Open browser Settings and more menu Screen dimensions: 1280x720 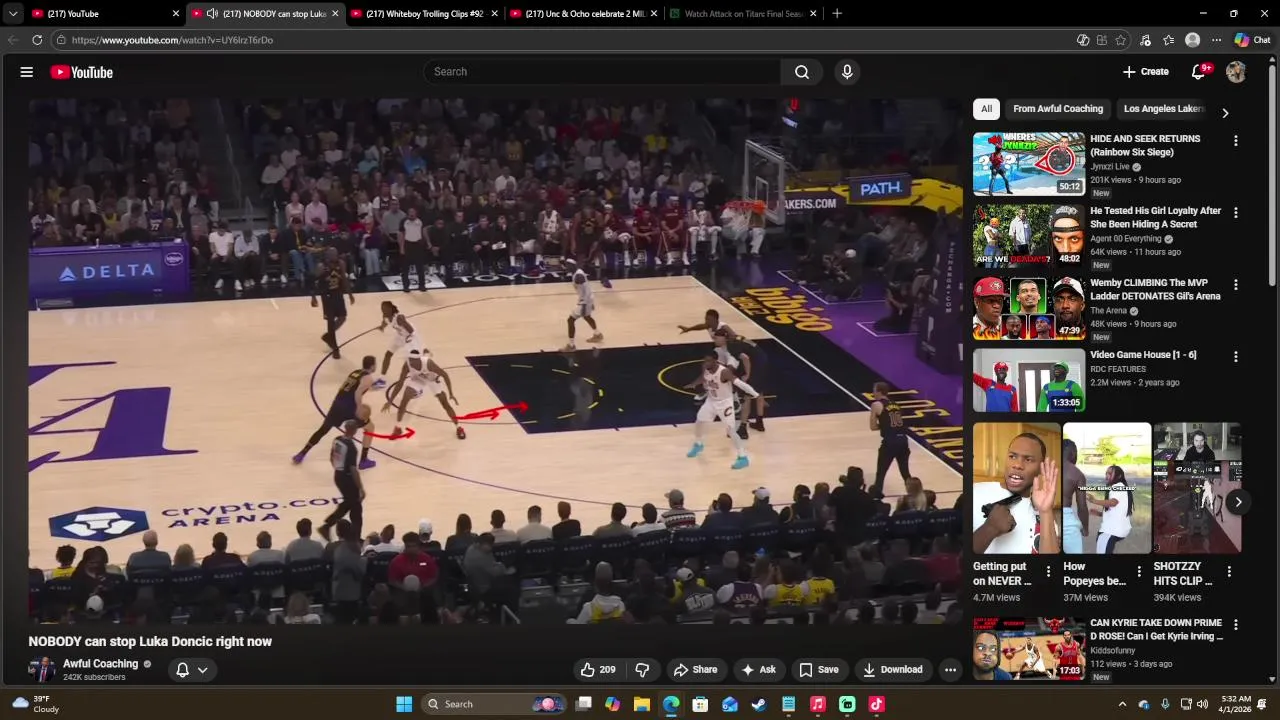[x=1216, y=40]
